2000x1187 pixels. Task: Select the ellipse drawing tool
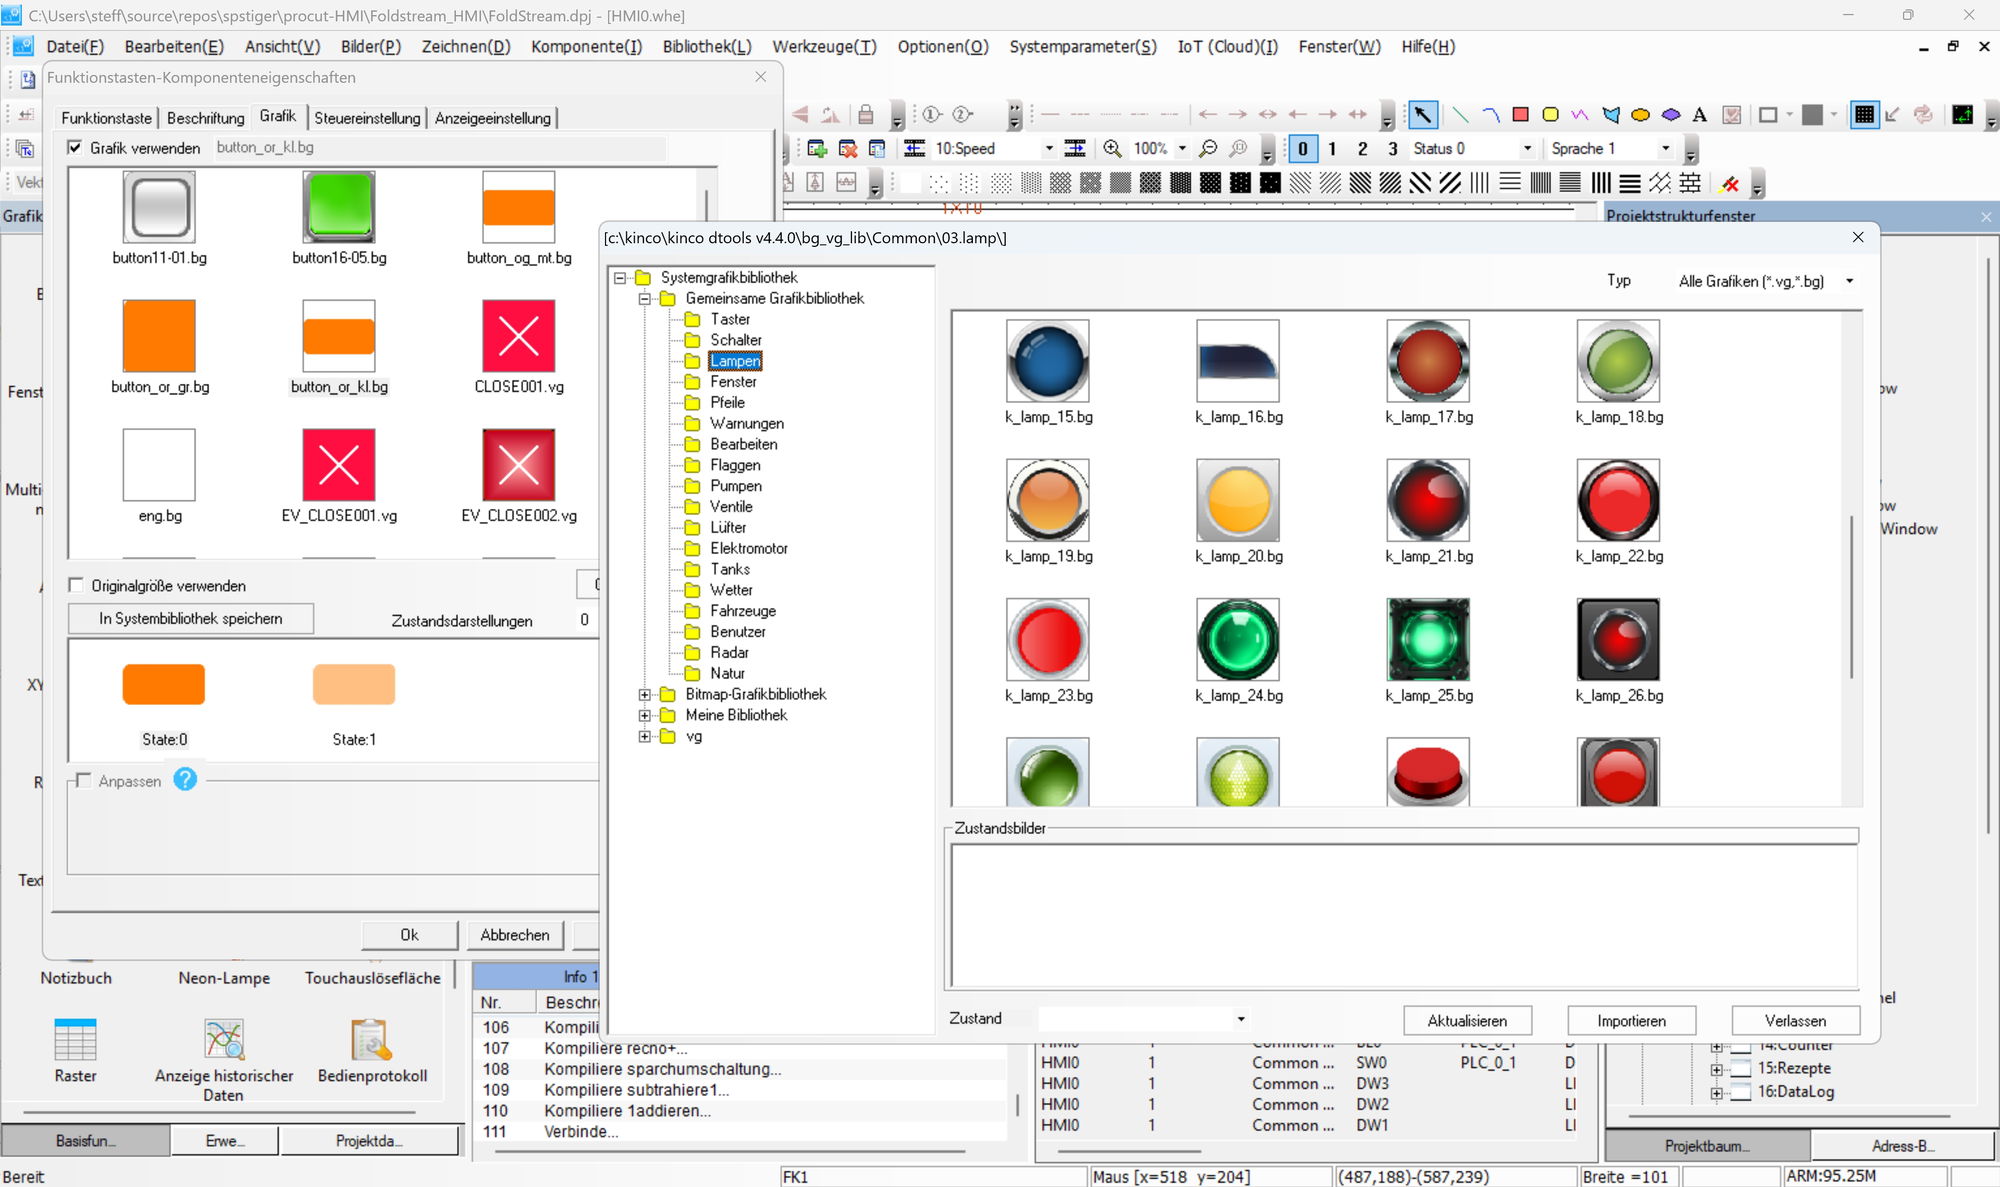pyautogui.click(x=1639, y=115)
